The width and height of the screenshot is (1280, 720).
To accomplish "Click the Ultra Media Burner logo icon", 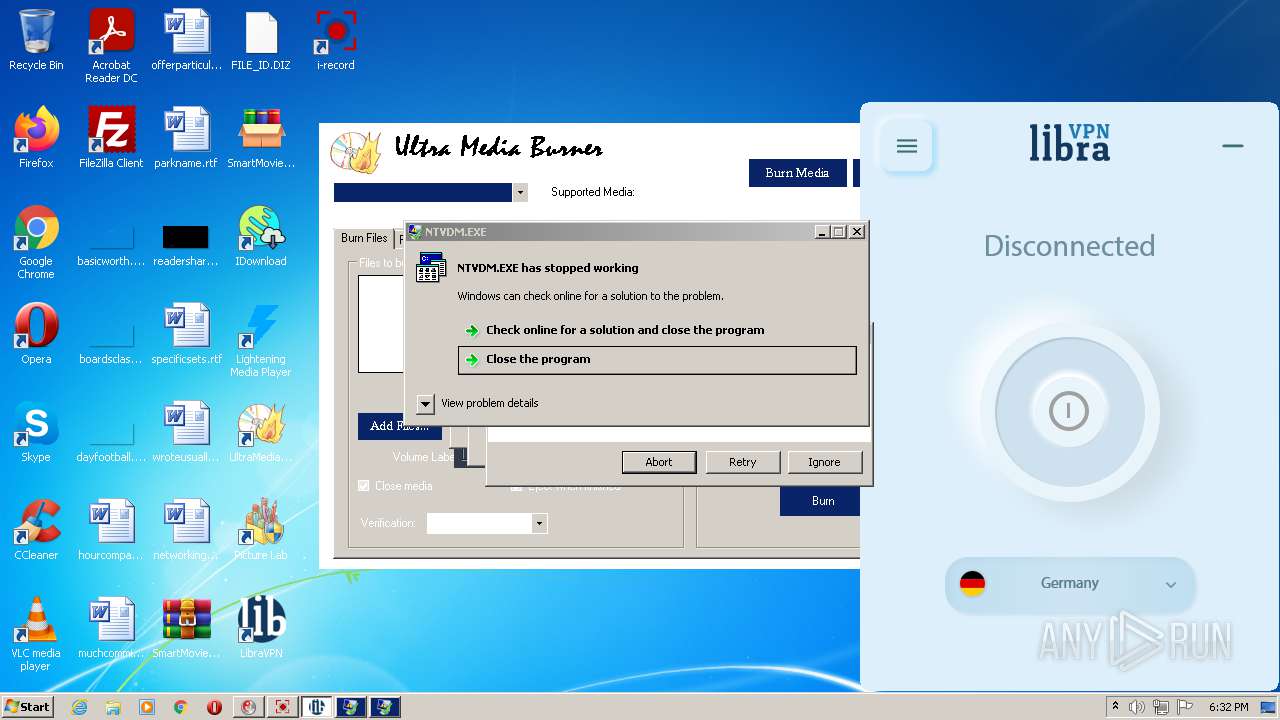I will pyautogui.click(x=355, y=152).
